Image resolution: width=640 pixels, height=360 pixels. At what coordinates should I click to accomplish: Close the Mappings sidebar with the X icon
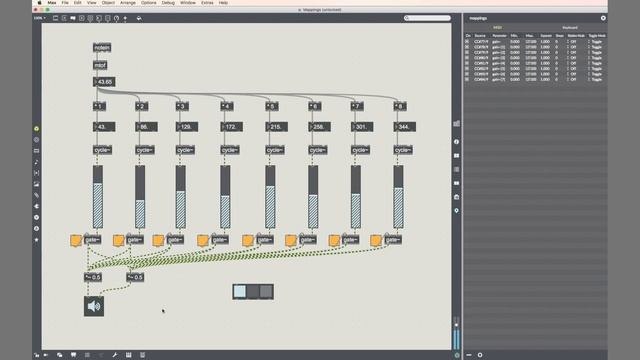point(603,18)
